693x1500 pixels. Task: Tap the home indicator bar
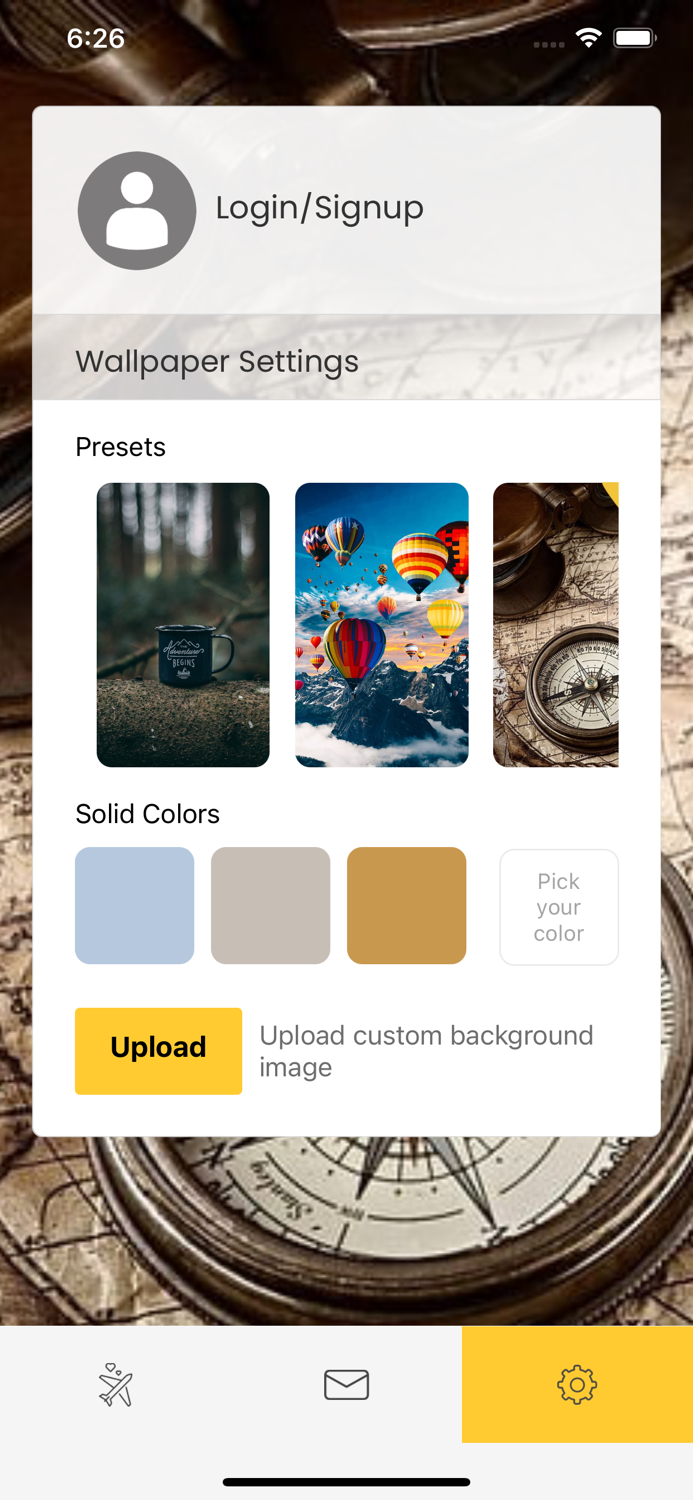pos(347,1482)
